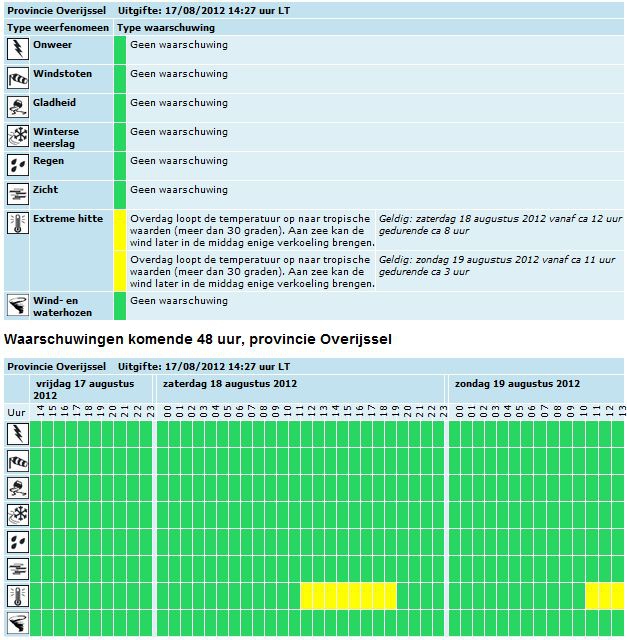Click the Gladheid skidding car icon in top table
627x640 pixels.
pyautogui.click(x=18, y=107)
